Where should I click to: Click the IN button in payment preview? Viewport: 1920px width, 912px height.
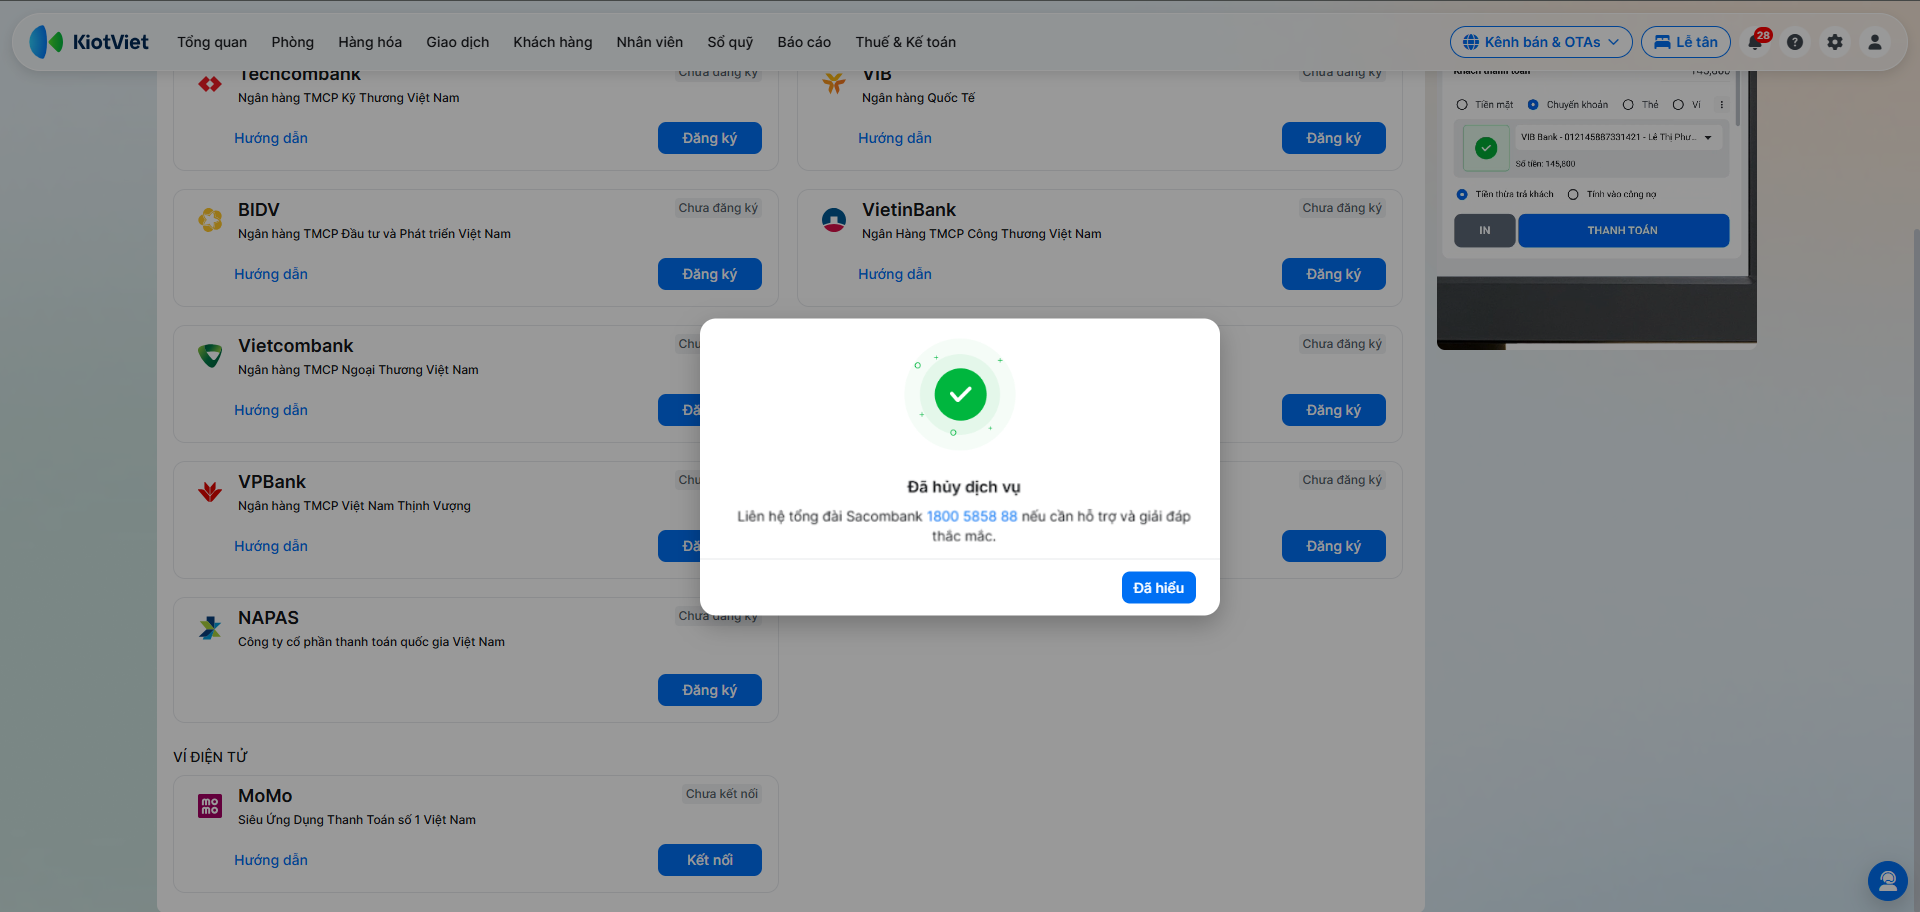point(1485,231)
